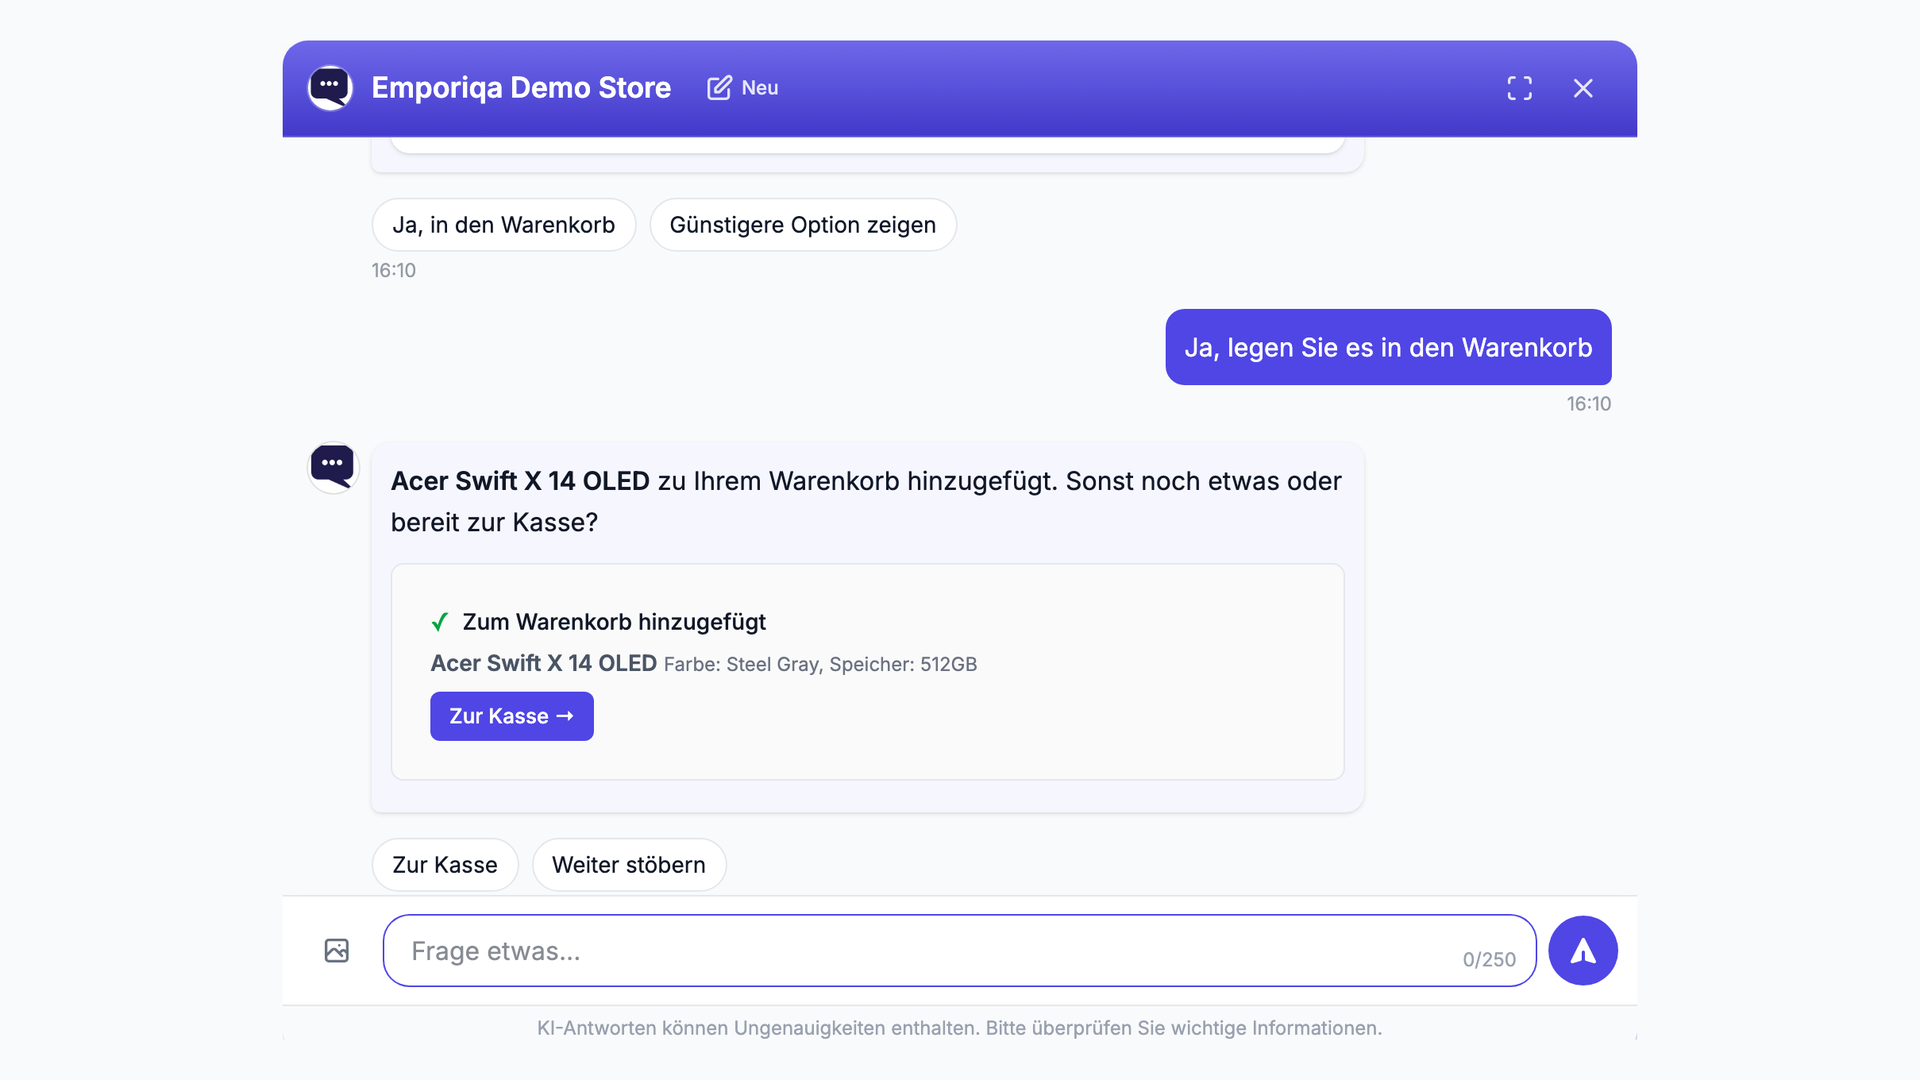Click the Emporiqa chat logo in header

click(330, 88)
